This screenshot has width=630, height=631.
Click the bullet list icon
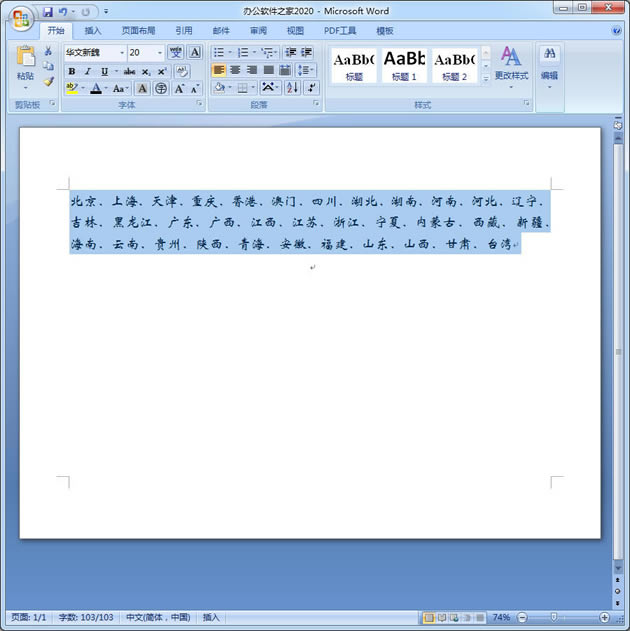(220, 52)
